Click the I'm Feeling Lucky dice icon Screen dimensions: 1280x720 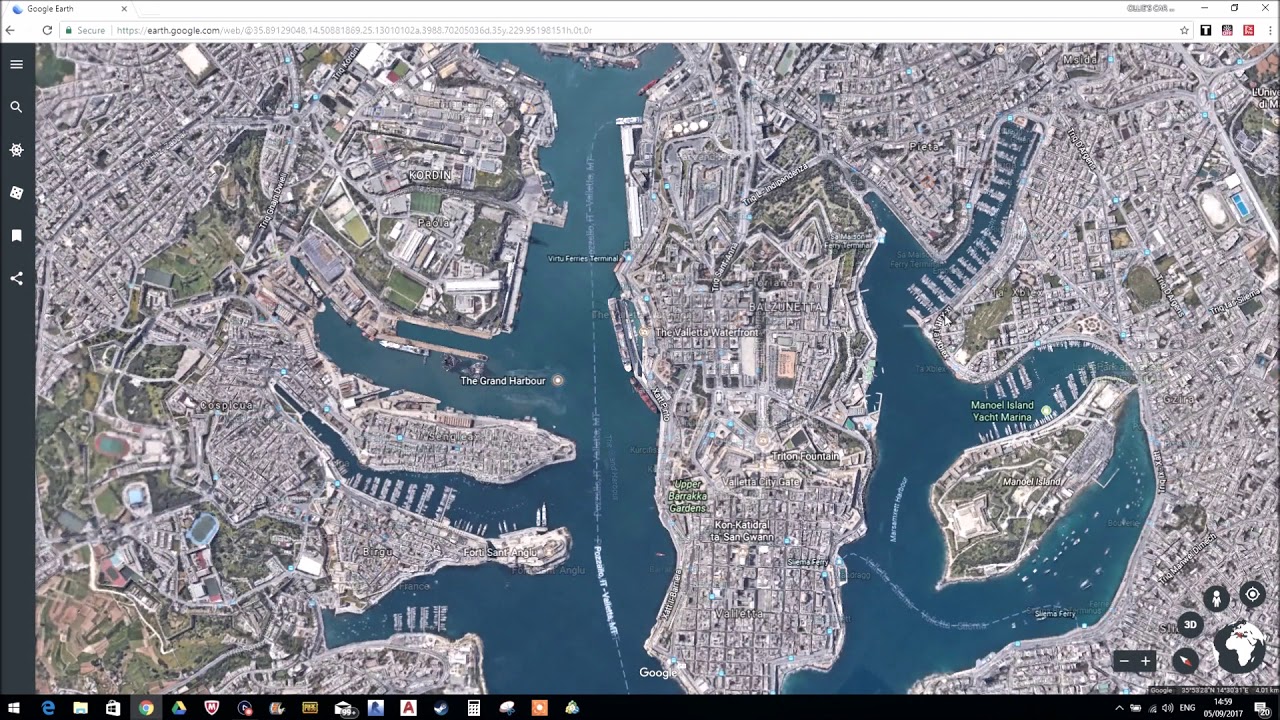coord(16,193)
